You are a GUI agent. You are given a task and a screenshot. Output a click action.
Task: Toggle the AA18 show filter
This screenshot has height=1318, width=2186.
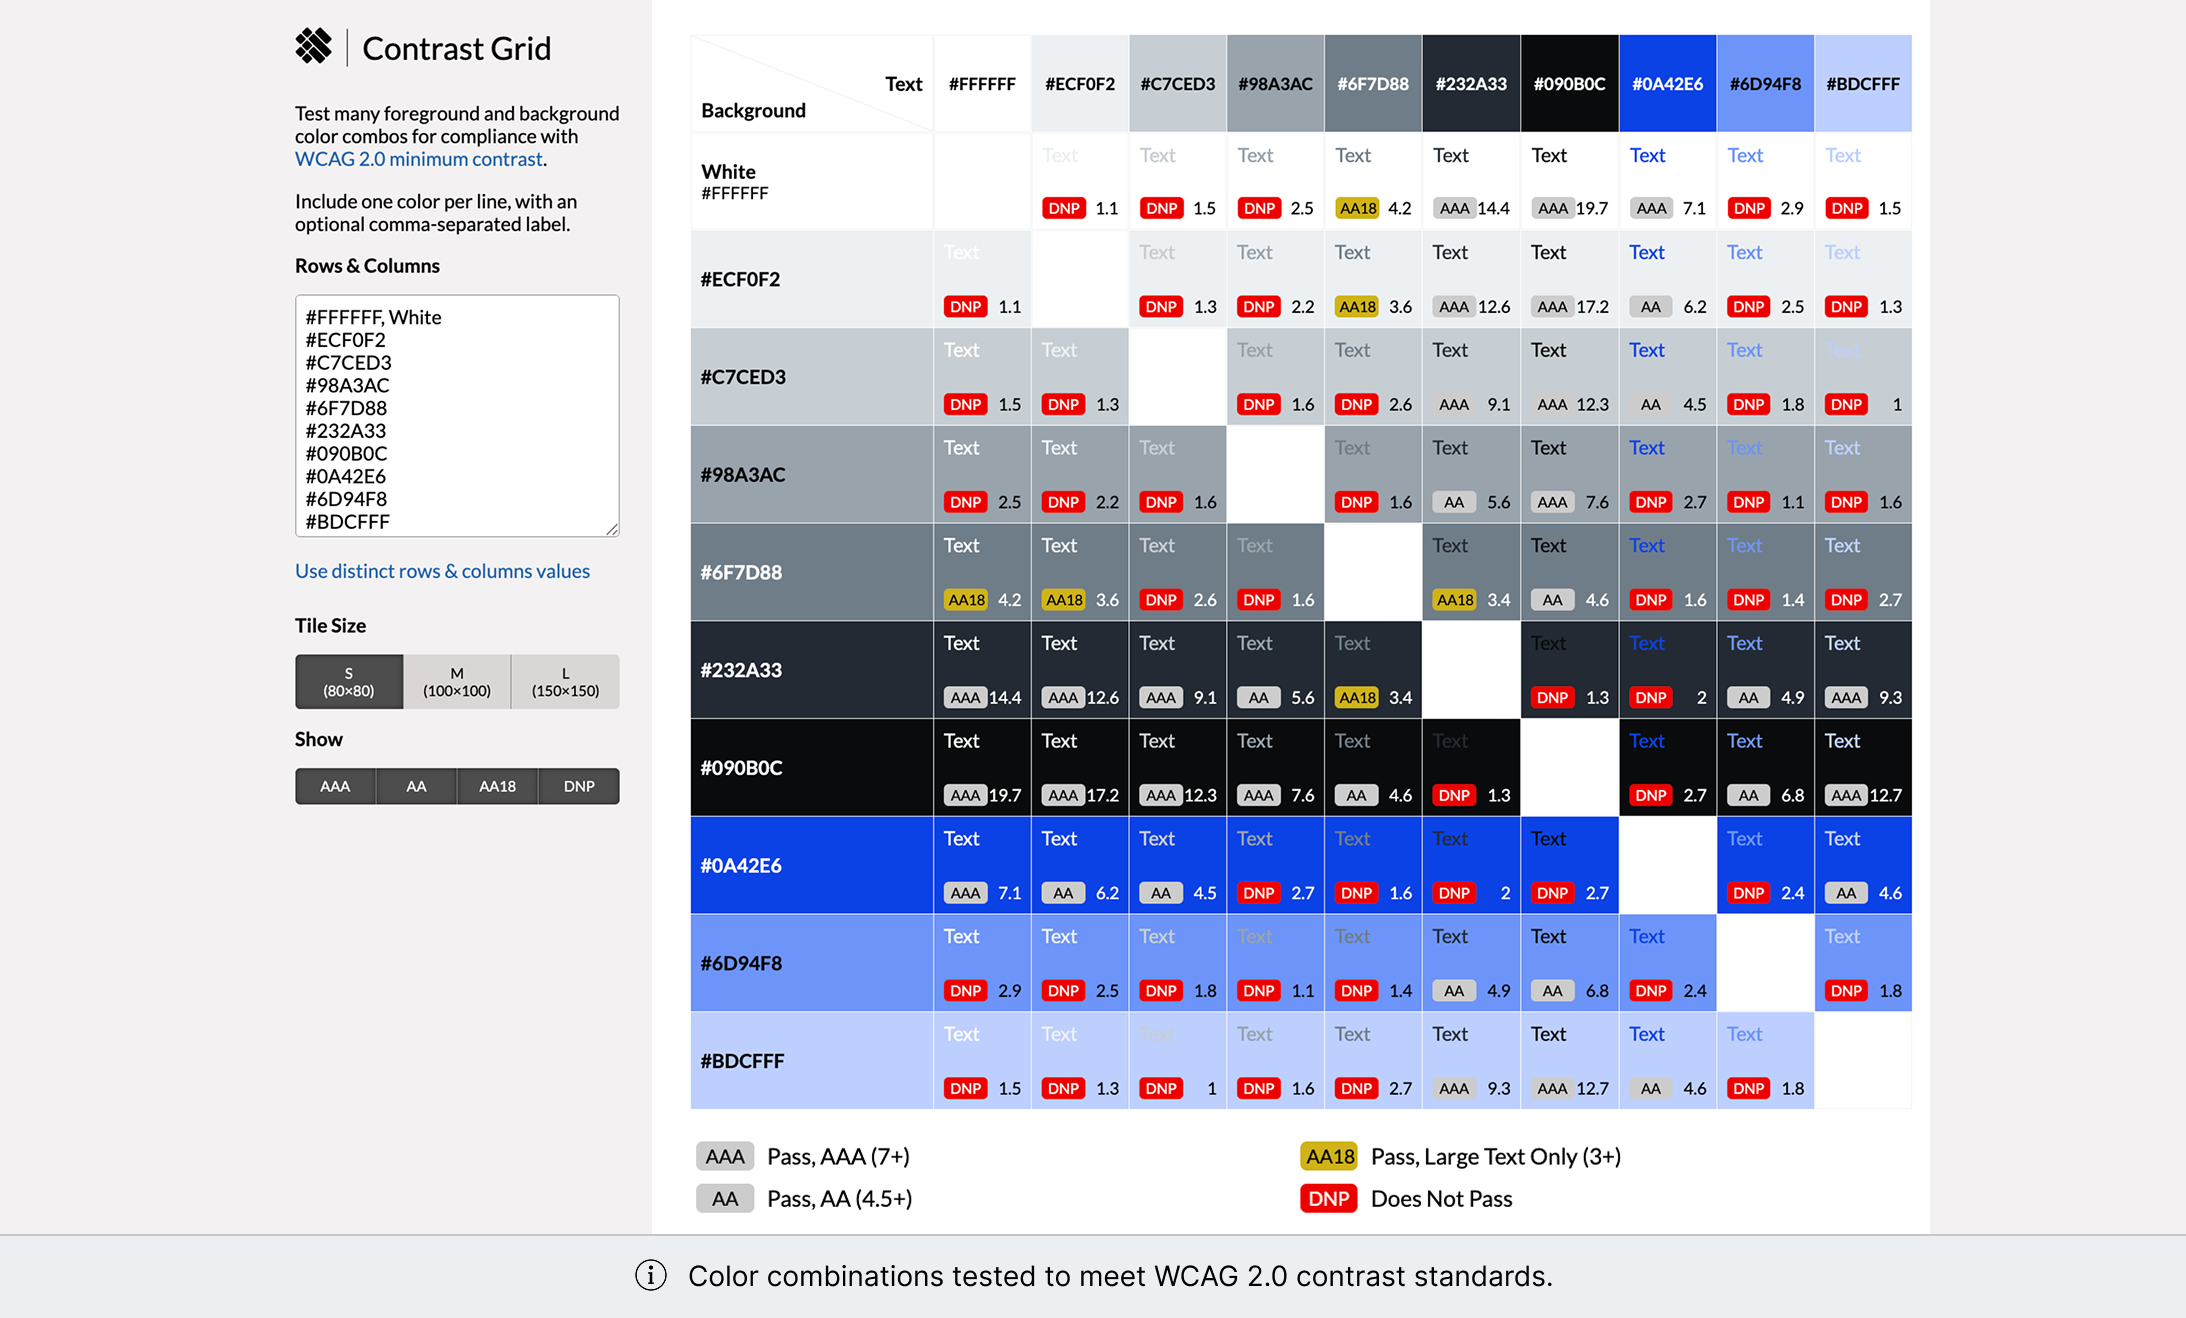(x=497, y=786)
